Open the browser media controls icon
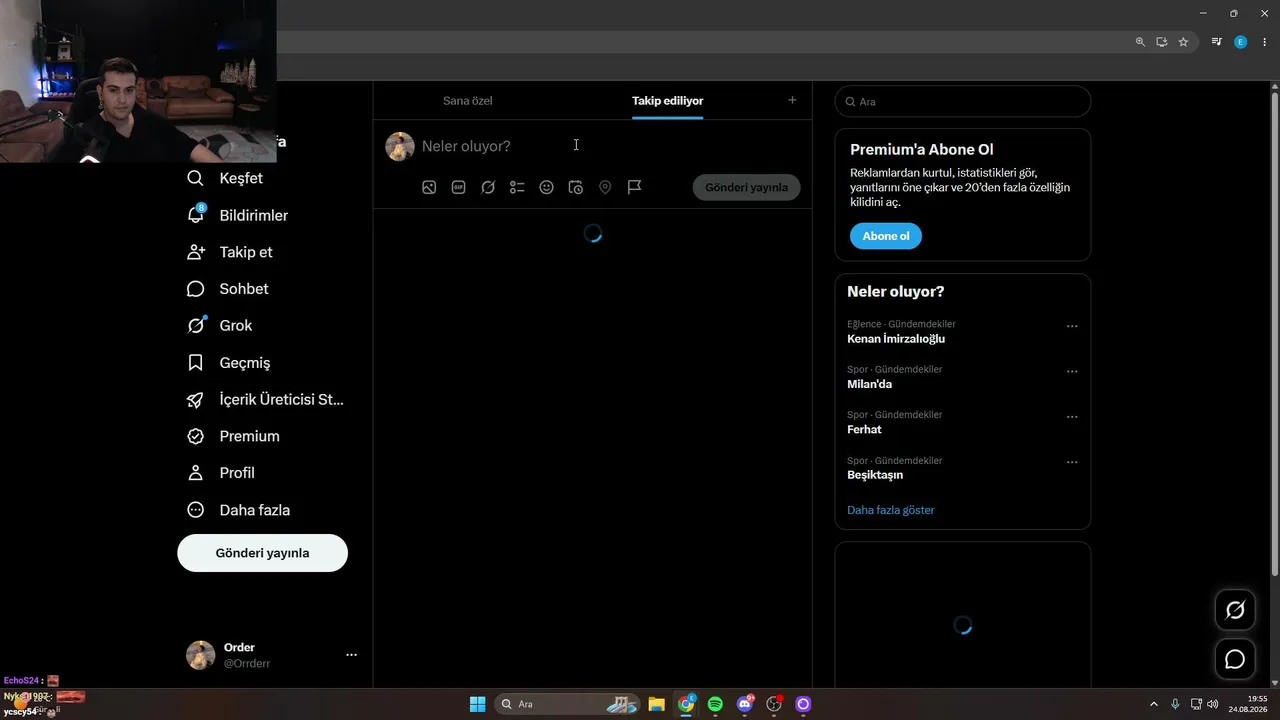Image resolution: width=1280 pixels, height=720 pixels. point(1217,42)
